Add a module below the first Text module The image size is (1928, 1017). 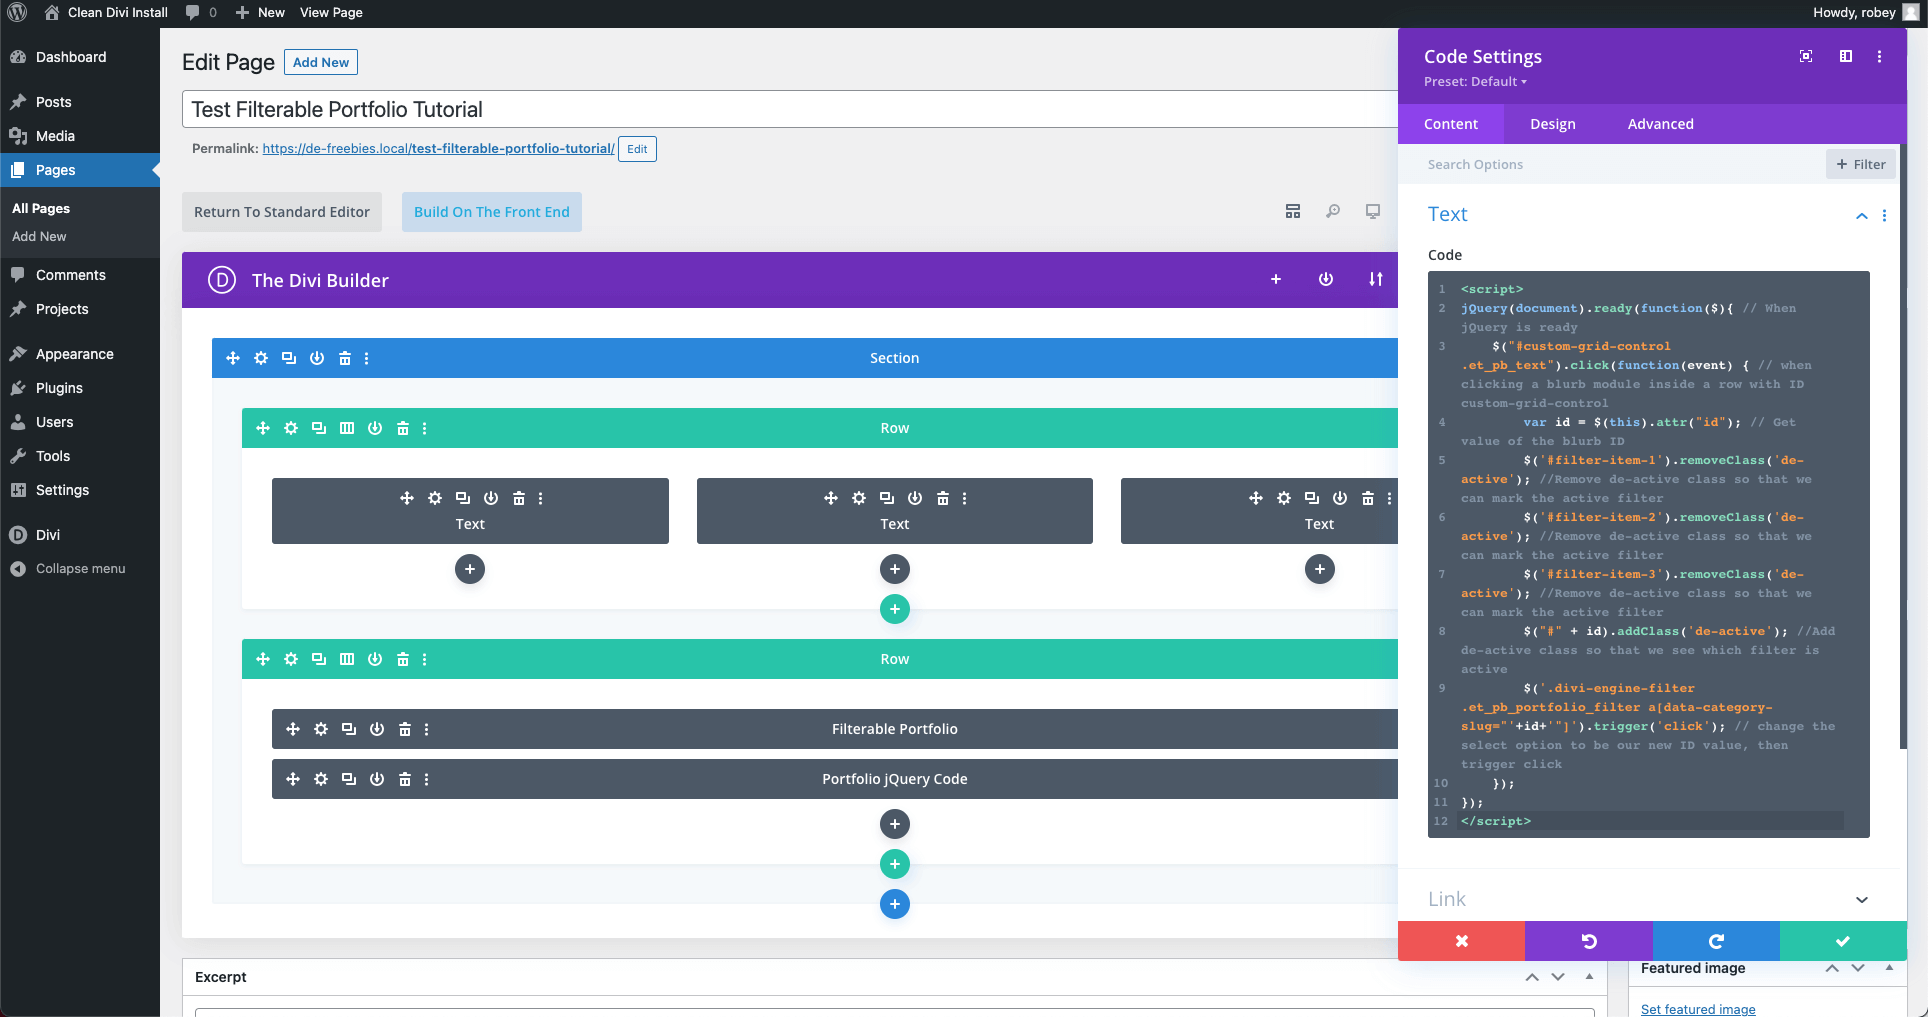click(470, 569)
